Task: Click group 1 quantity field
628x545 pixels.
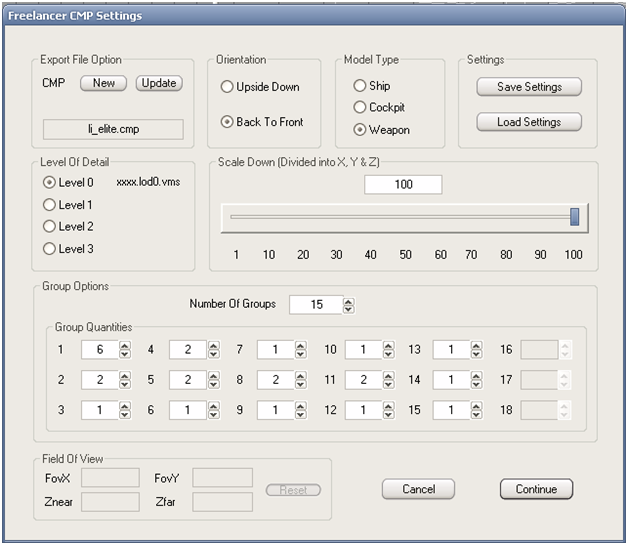Action: point(100,350)
